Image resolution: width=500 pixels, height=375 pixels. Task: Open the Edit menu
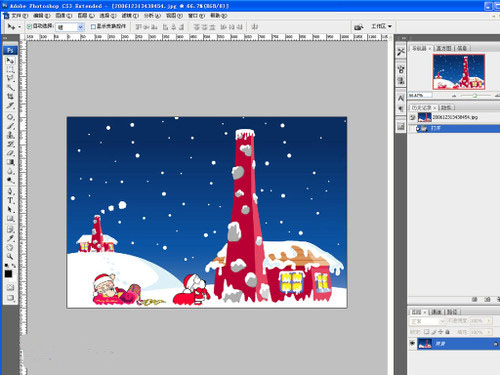[41, 16]
